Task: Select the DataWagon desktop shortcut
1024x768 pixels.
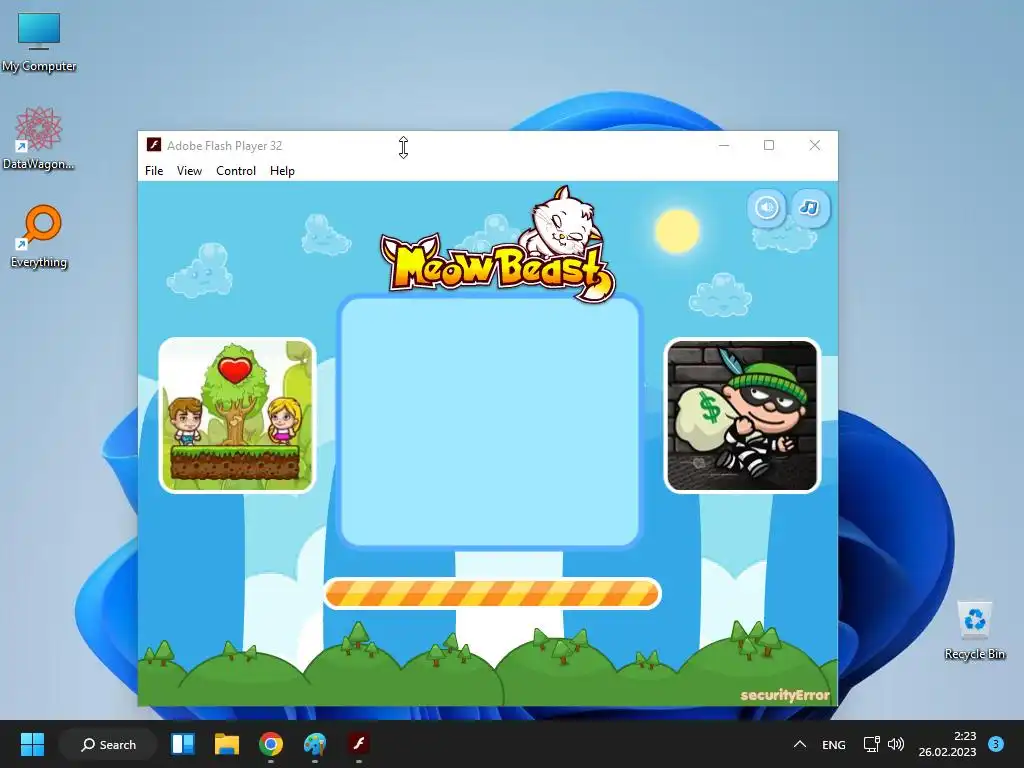Action: pyautogui.click(x=39, y=138)
